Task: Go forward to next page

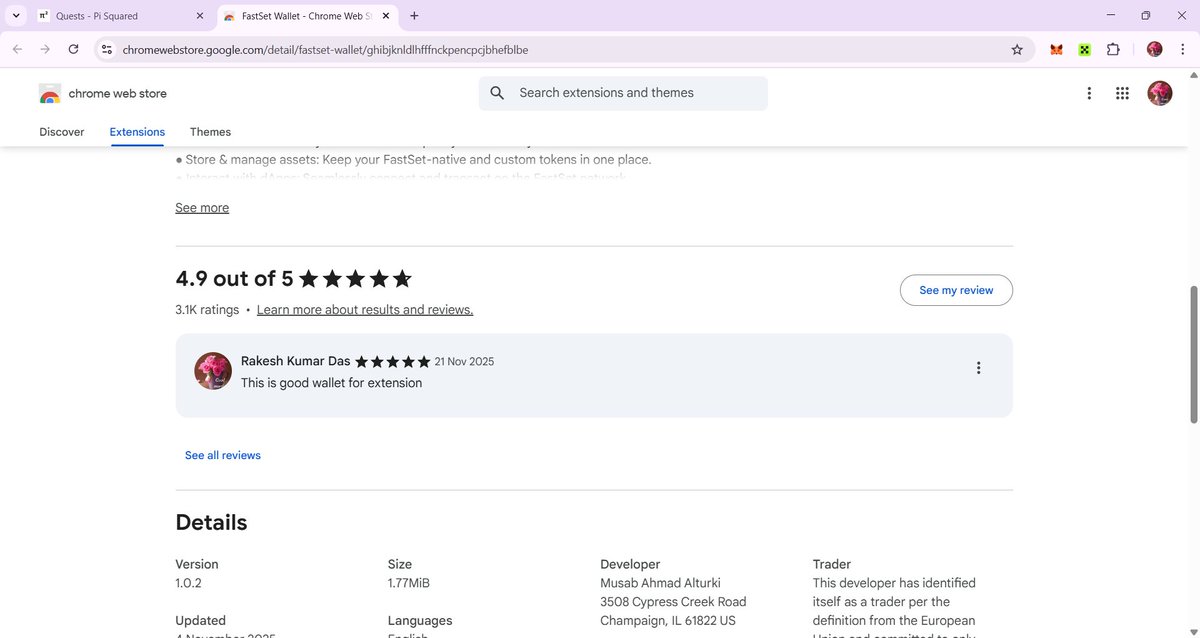Action: (45, 49)
